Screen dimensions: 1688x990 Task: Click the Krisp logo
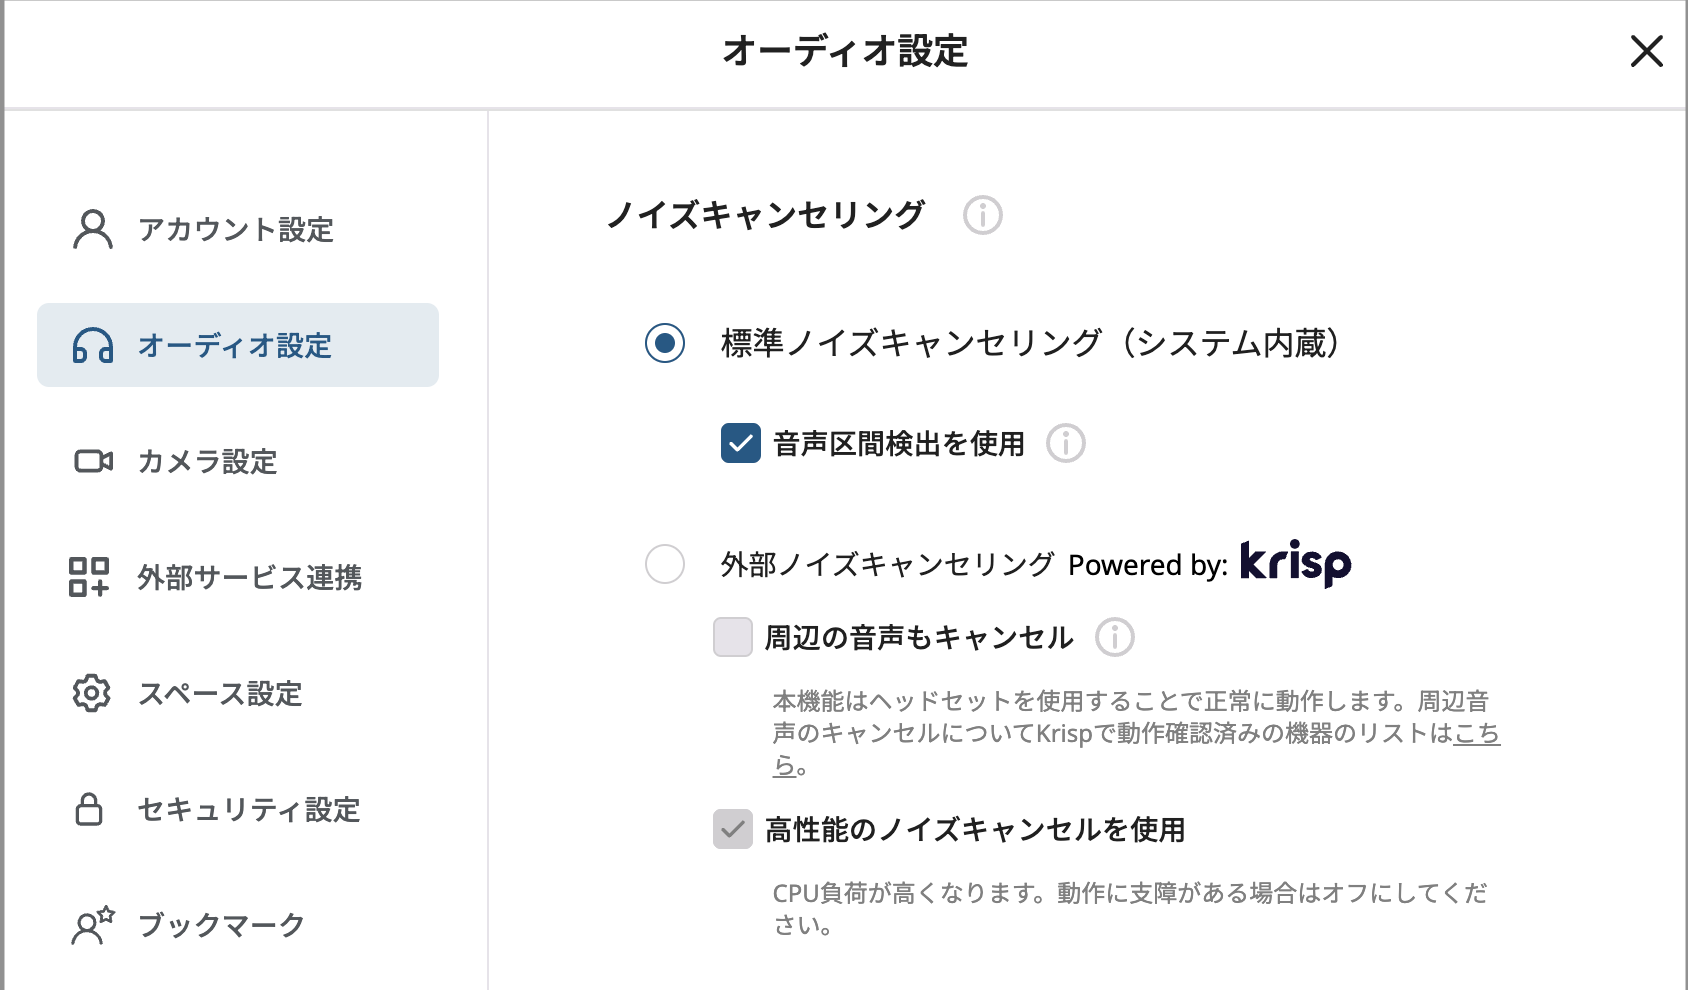tap(1294, 563)
